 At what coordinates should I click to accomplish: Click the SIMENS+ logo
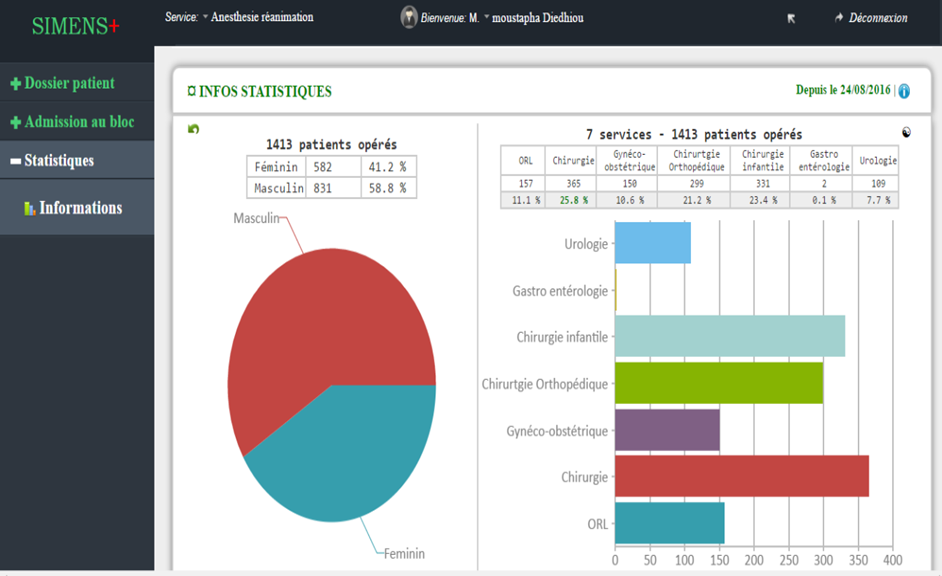[75, 26]
